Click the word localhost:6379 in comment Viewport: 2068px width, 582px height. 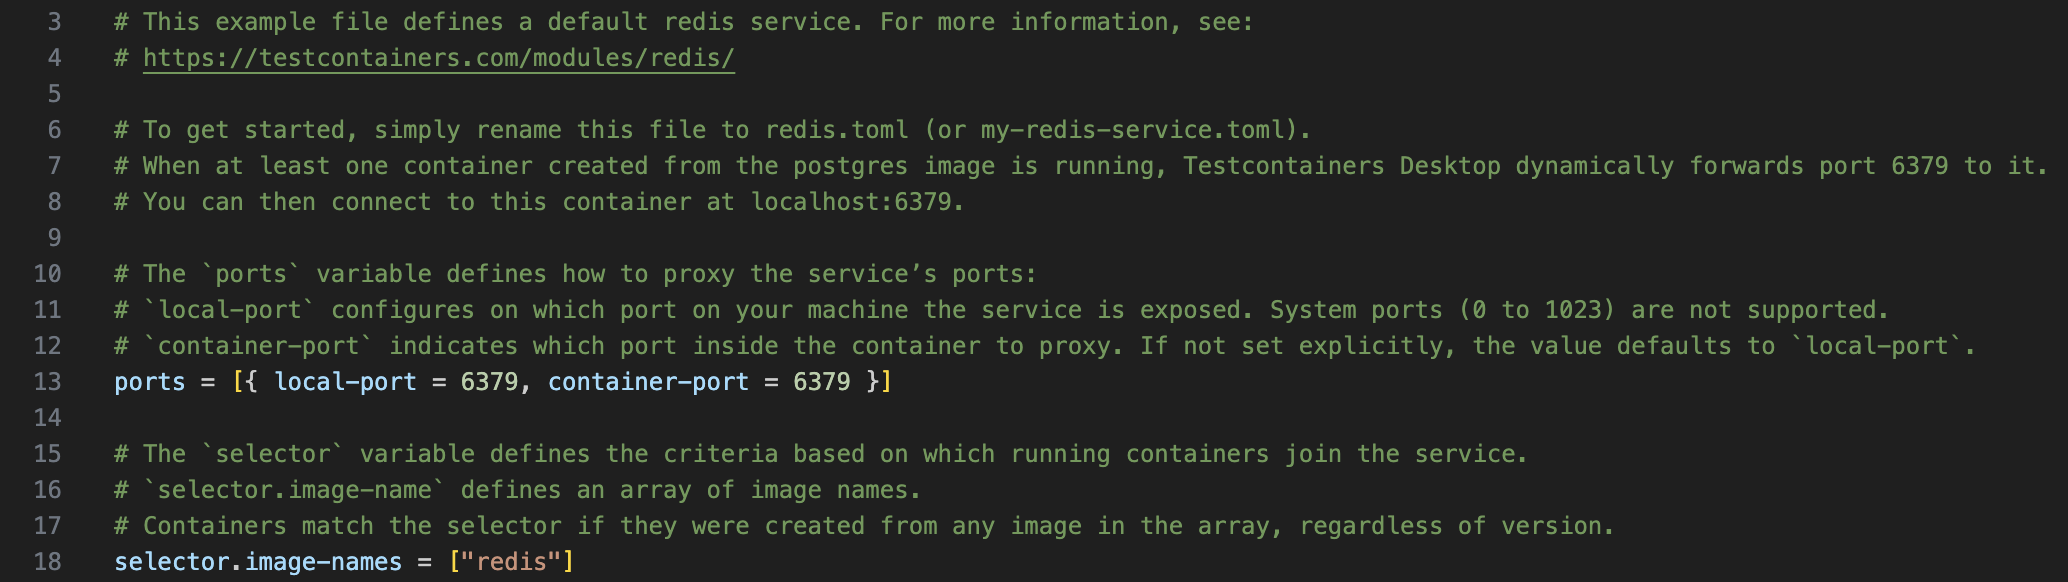[x=850, y=202]
